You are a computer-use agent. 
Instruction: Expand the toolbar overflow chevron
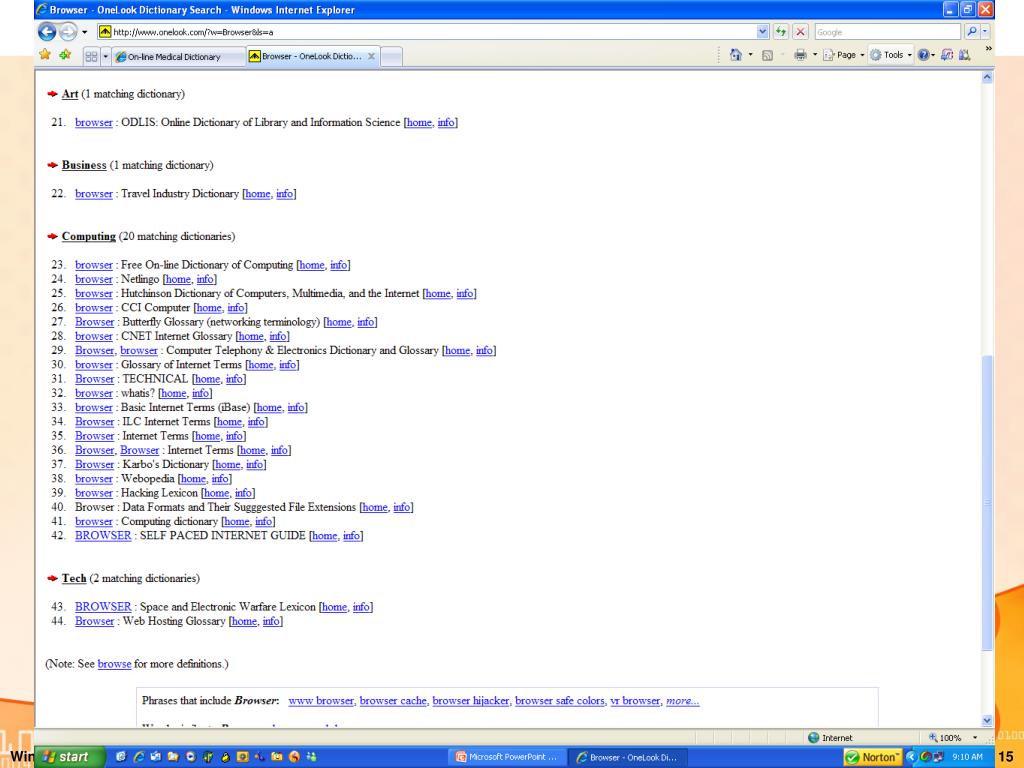[988, 48]
